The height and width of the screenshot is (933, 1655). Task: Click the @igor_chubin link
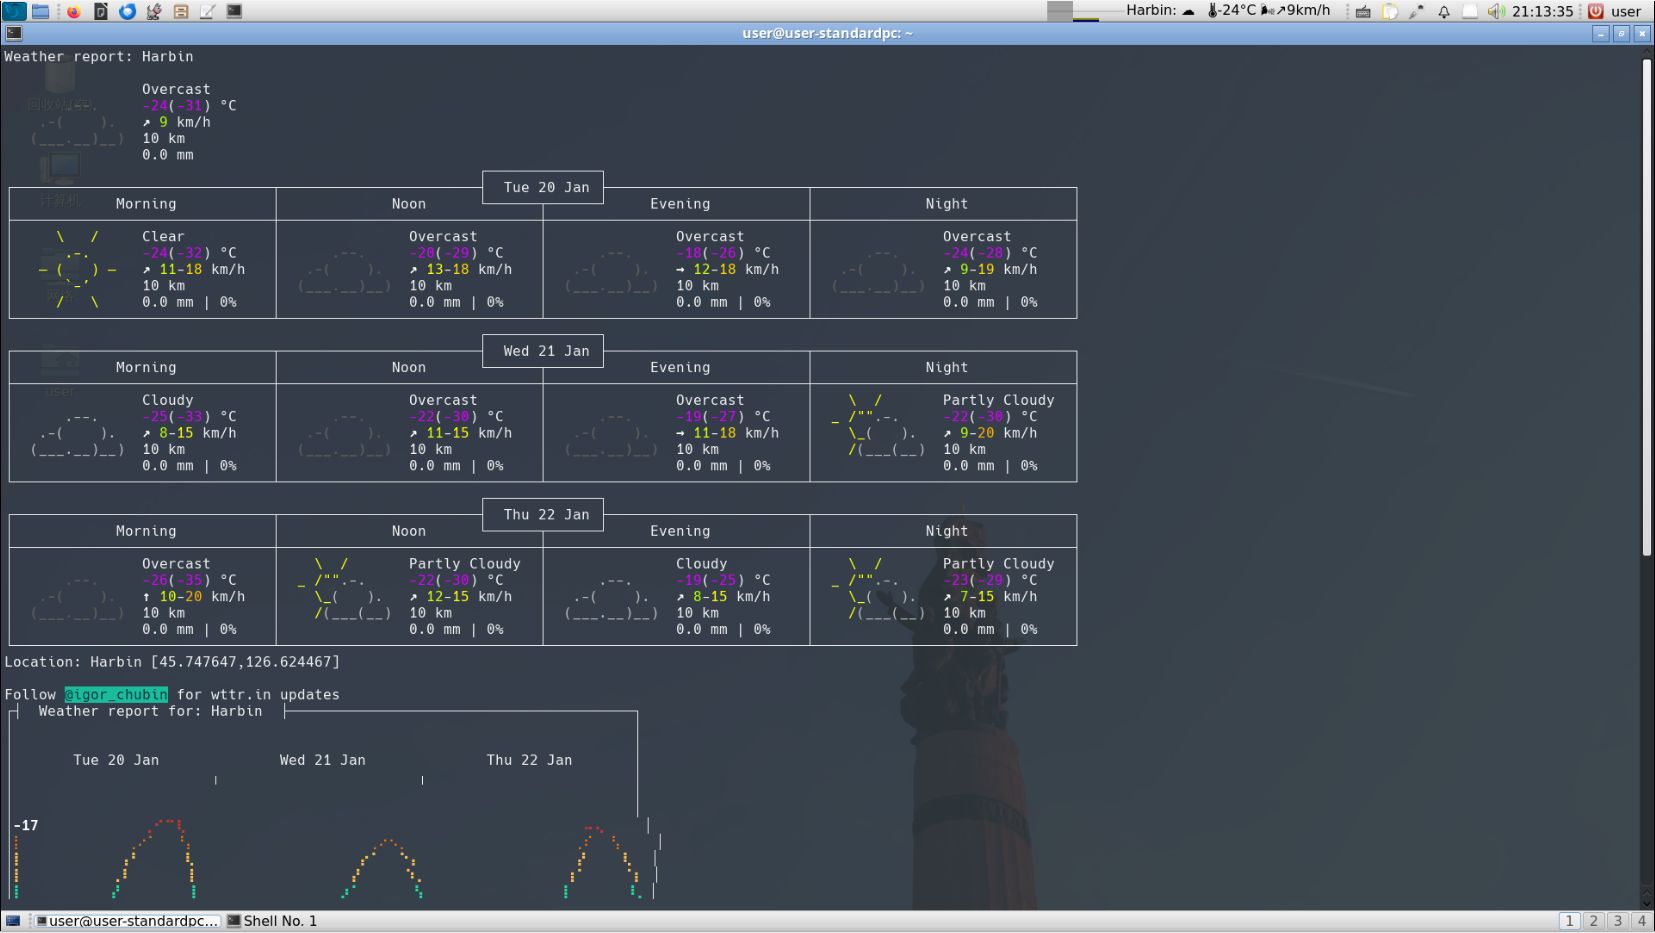click(x=116, y=695)
